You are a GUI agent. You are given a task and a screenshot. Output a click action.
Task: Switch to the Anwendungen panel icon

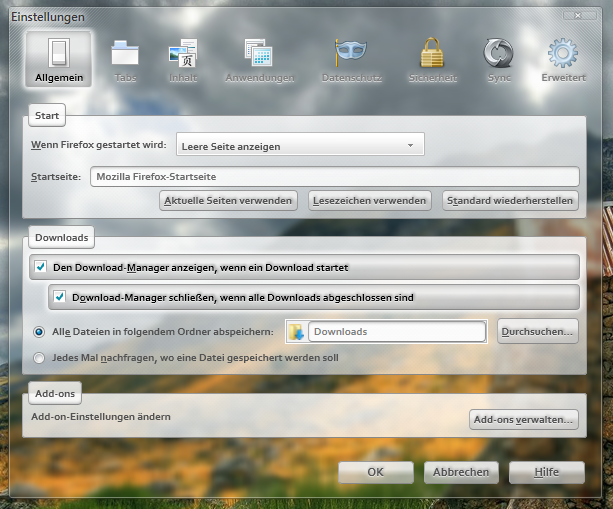[259, 59]
